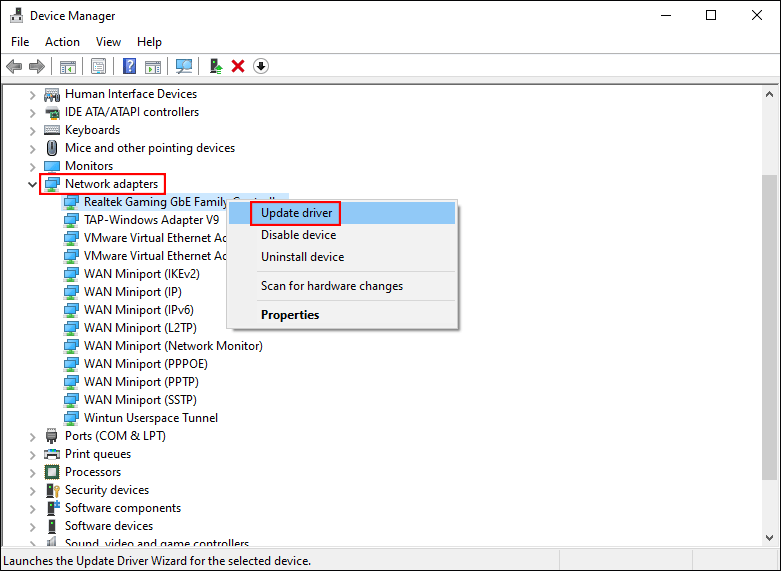This screenshot has height=571, width=781.
Task: Collapse the Network adapters node
Action: 32,184
